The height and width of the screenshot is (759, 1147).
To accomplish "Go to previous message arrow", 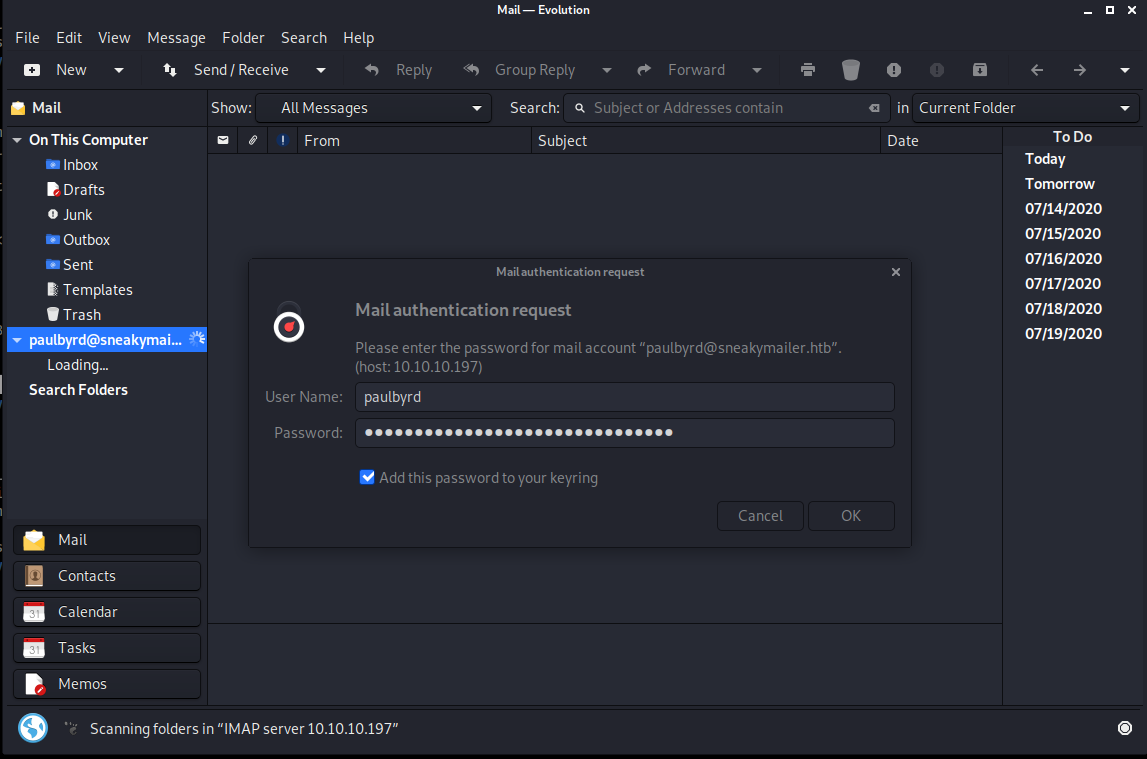I will pos(1037,70).
